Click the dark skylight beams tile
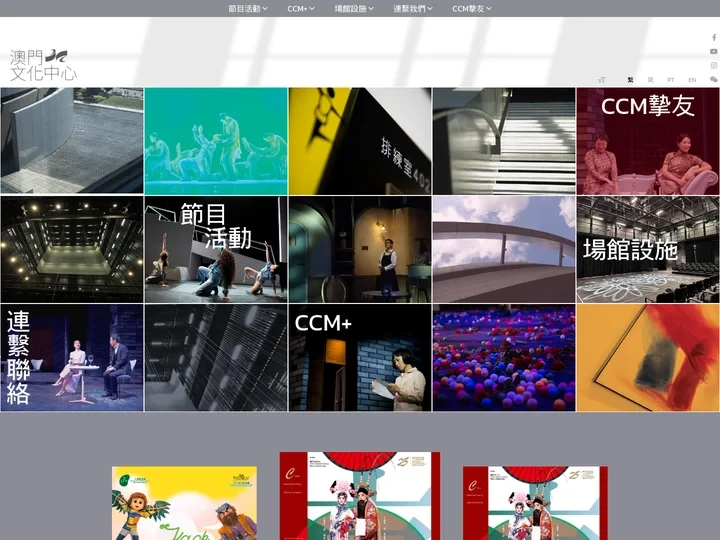 [x=216, y=358]
